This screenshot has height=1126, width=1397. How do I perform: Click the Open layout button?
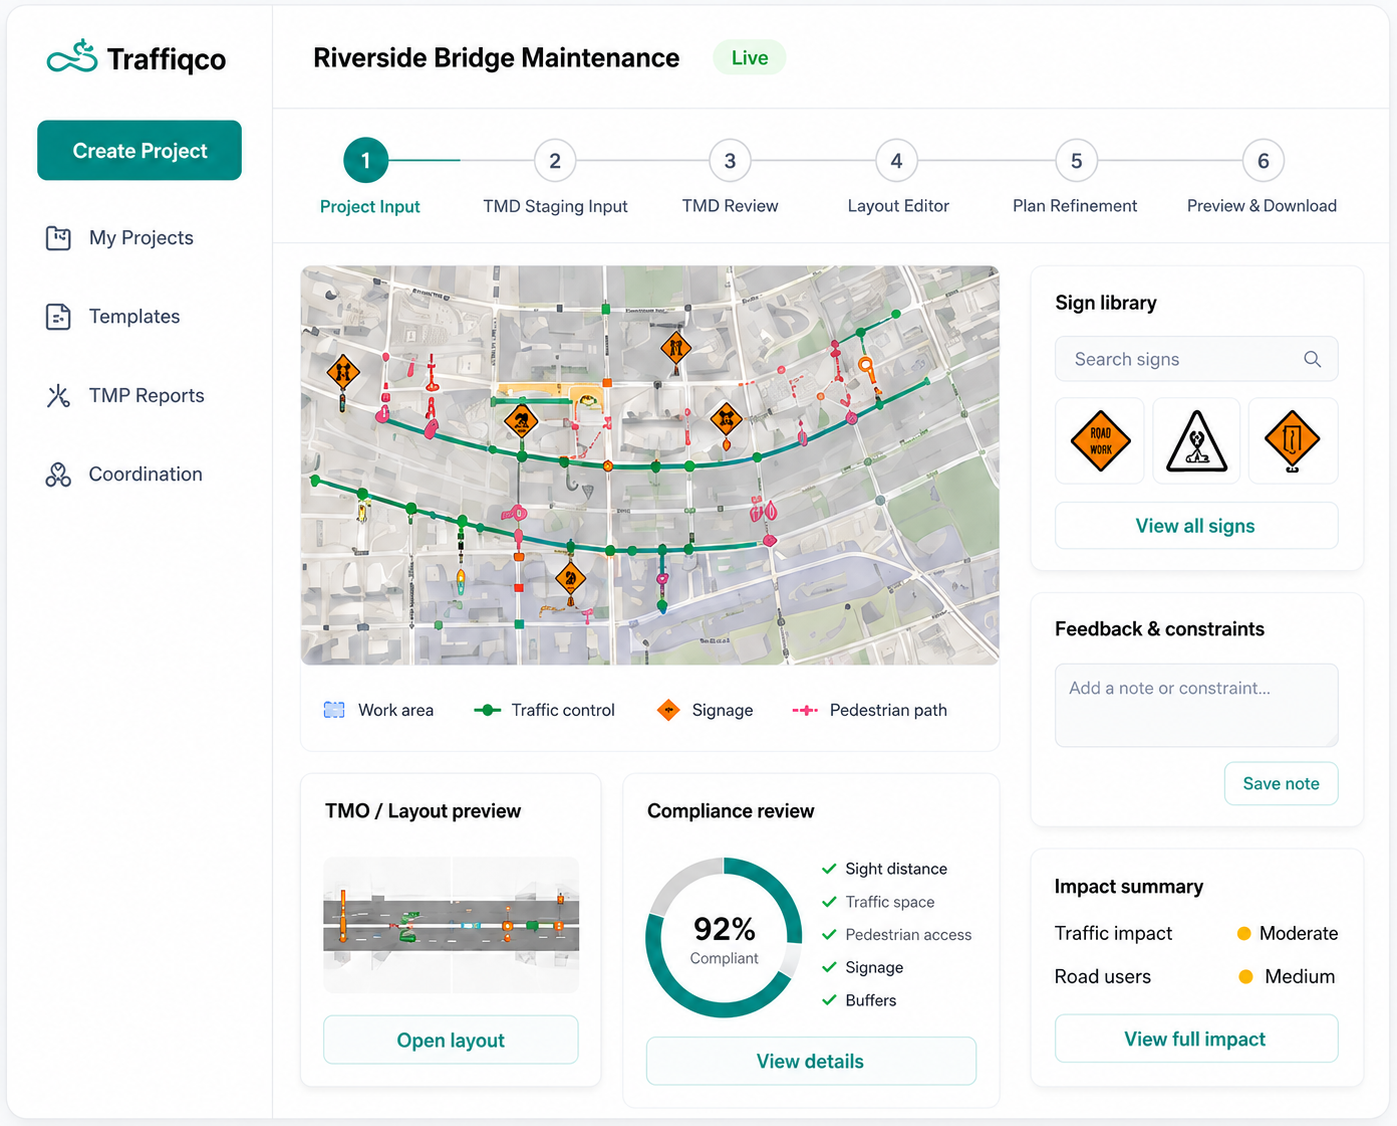click(x=451, y=1040)
